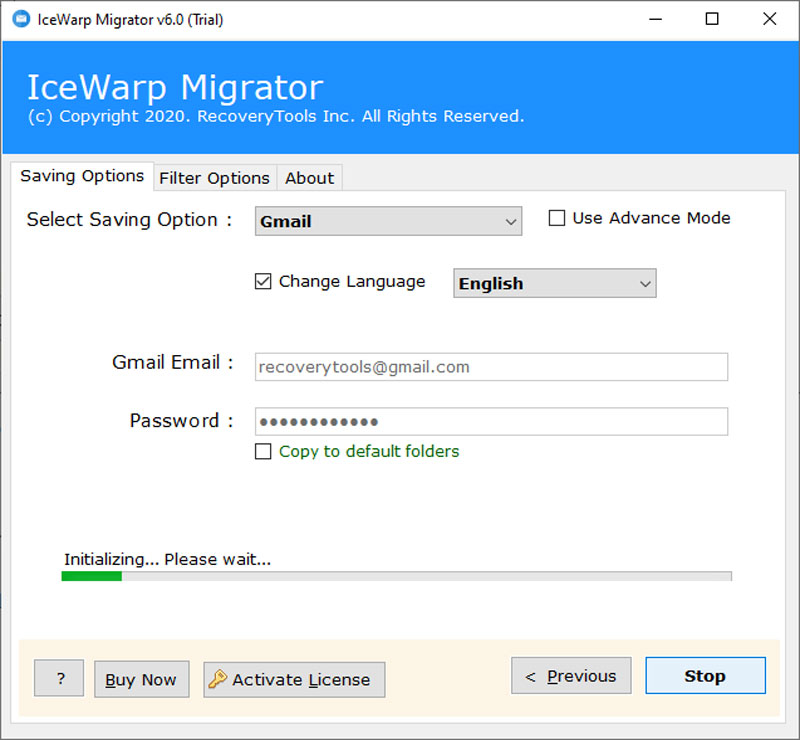This screenshot has height=740, width=800.
Task: Open the Gmail saving option dropdown
Action: 388,221
